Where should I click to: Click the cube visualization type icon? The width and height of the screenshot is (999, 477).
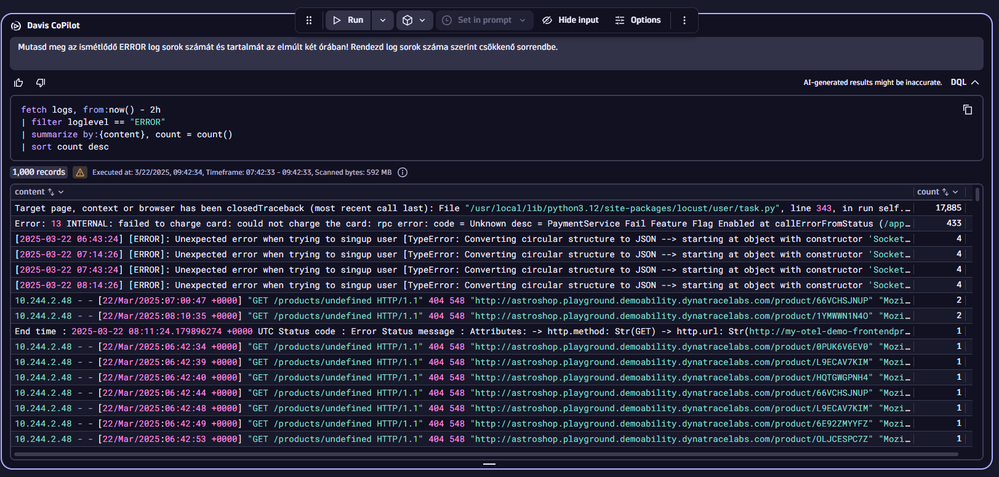click(x=407, y=20)
